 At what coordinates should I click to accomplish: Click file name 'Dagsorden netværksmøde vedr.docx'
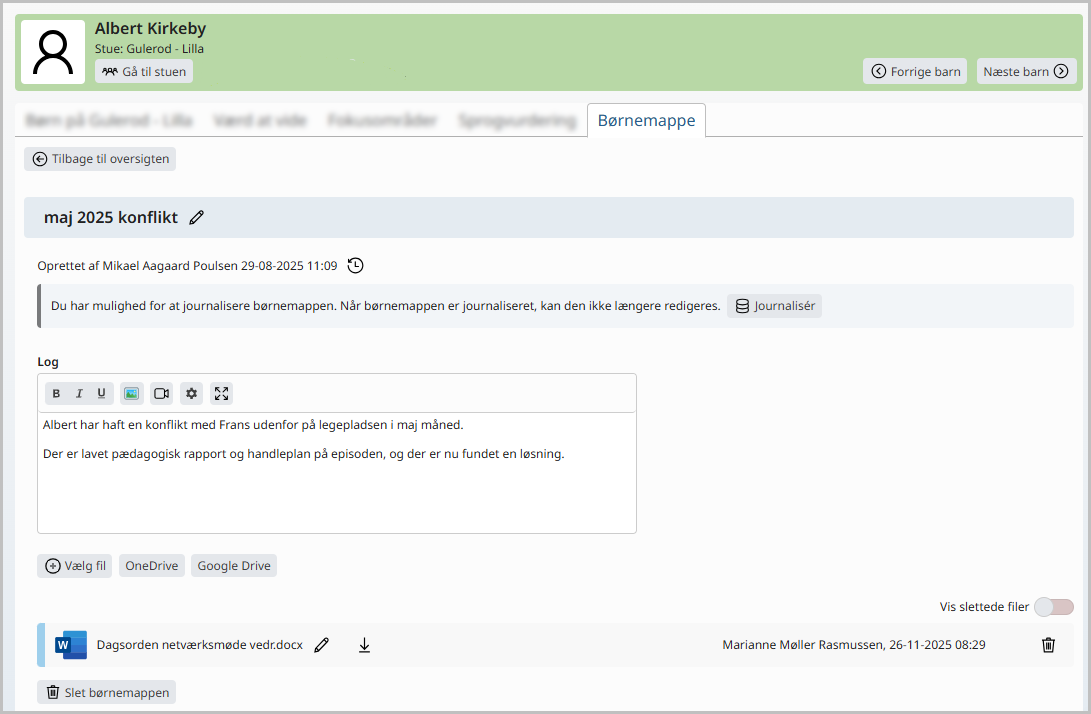[200, 645]
